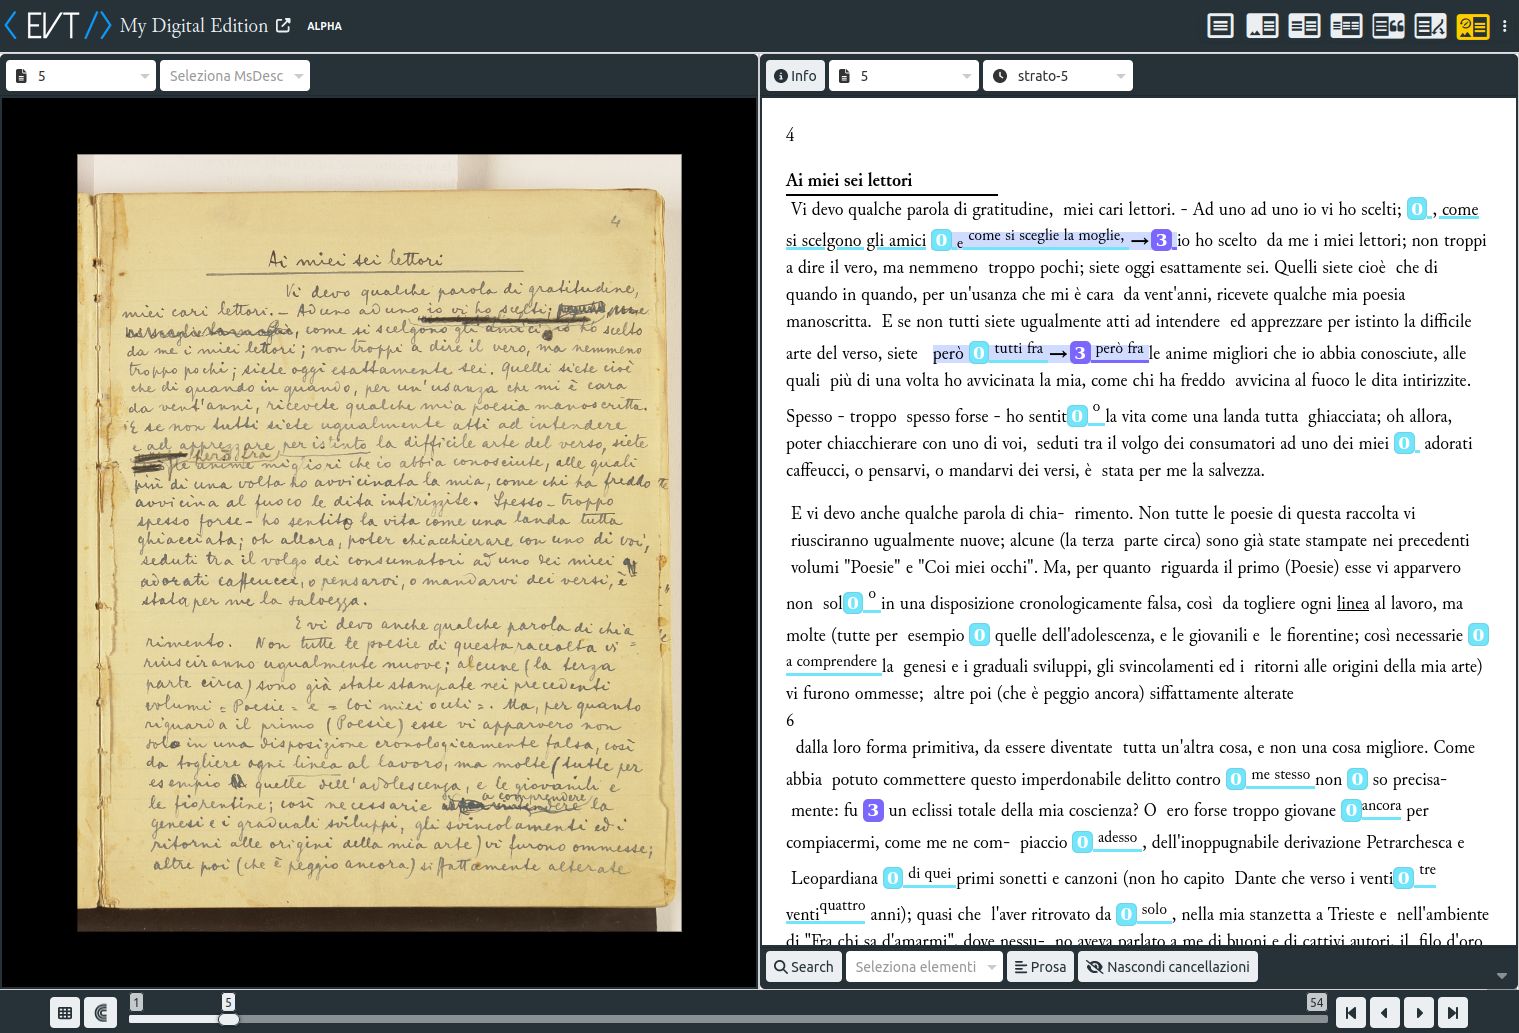The image size is (1519, 1033).
Task: Expand the Seleziona MsDesc dropdown
Action: [235, 76]
